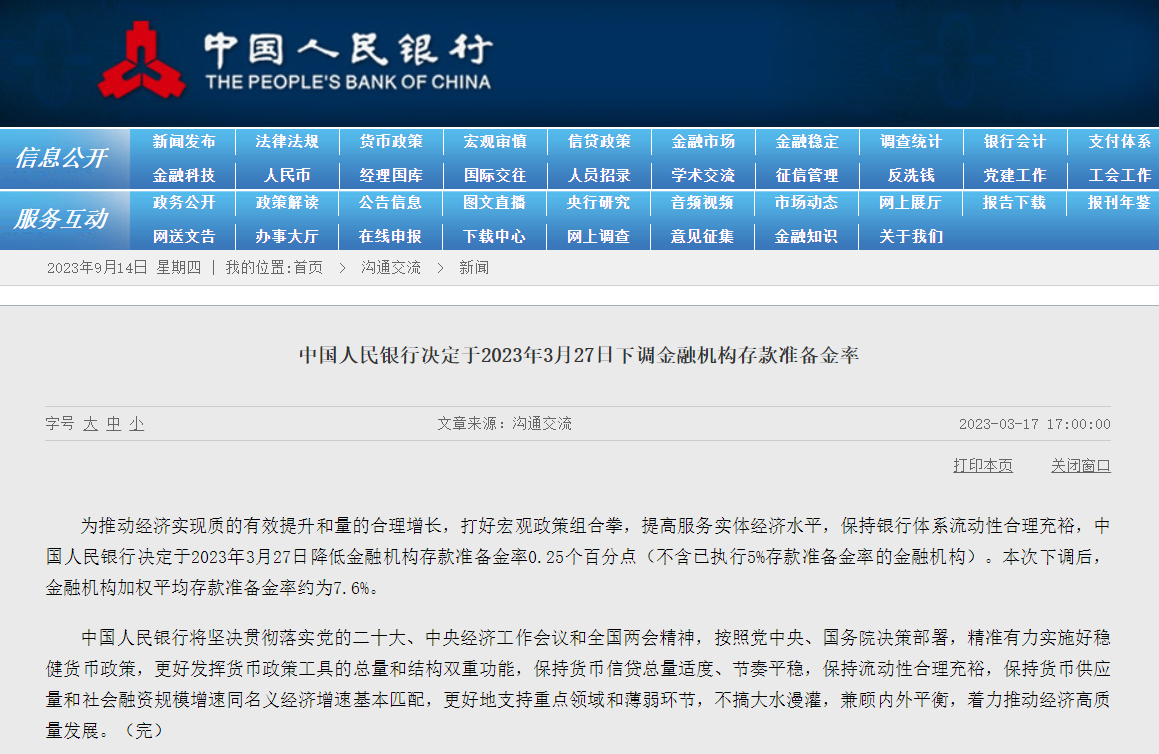1159x754 pixels.
Task: Open 学术交流 menu item
Action: (704, 175)
